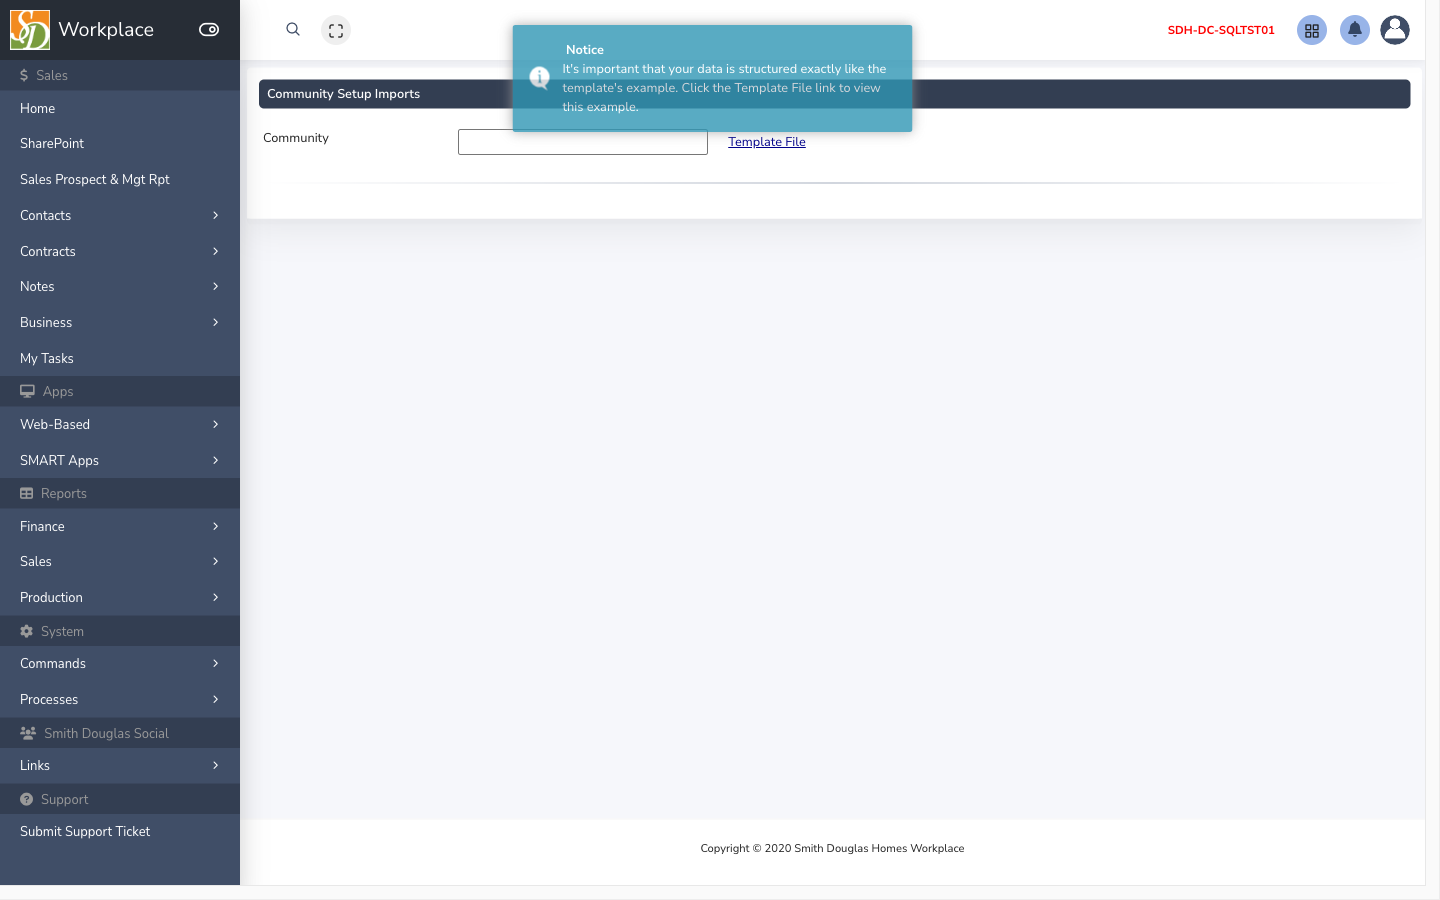Click the SDH-DC-SQLTST01 server label
Screen dimensions: 1440x900
1221,31
